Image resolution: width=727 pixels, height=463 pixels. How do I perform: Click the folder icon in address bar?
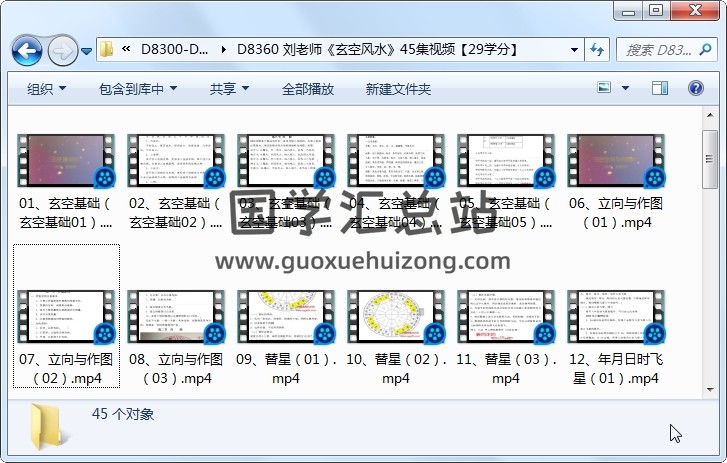click(106, 49)
